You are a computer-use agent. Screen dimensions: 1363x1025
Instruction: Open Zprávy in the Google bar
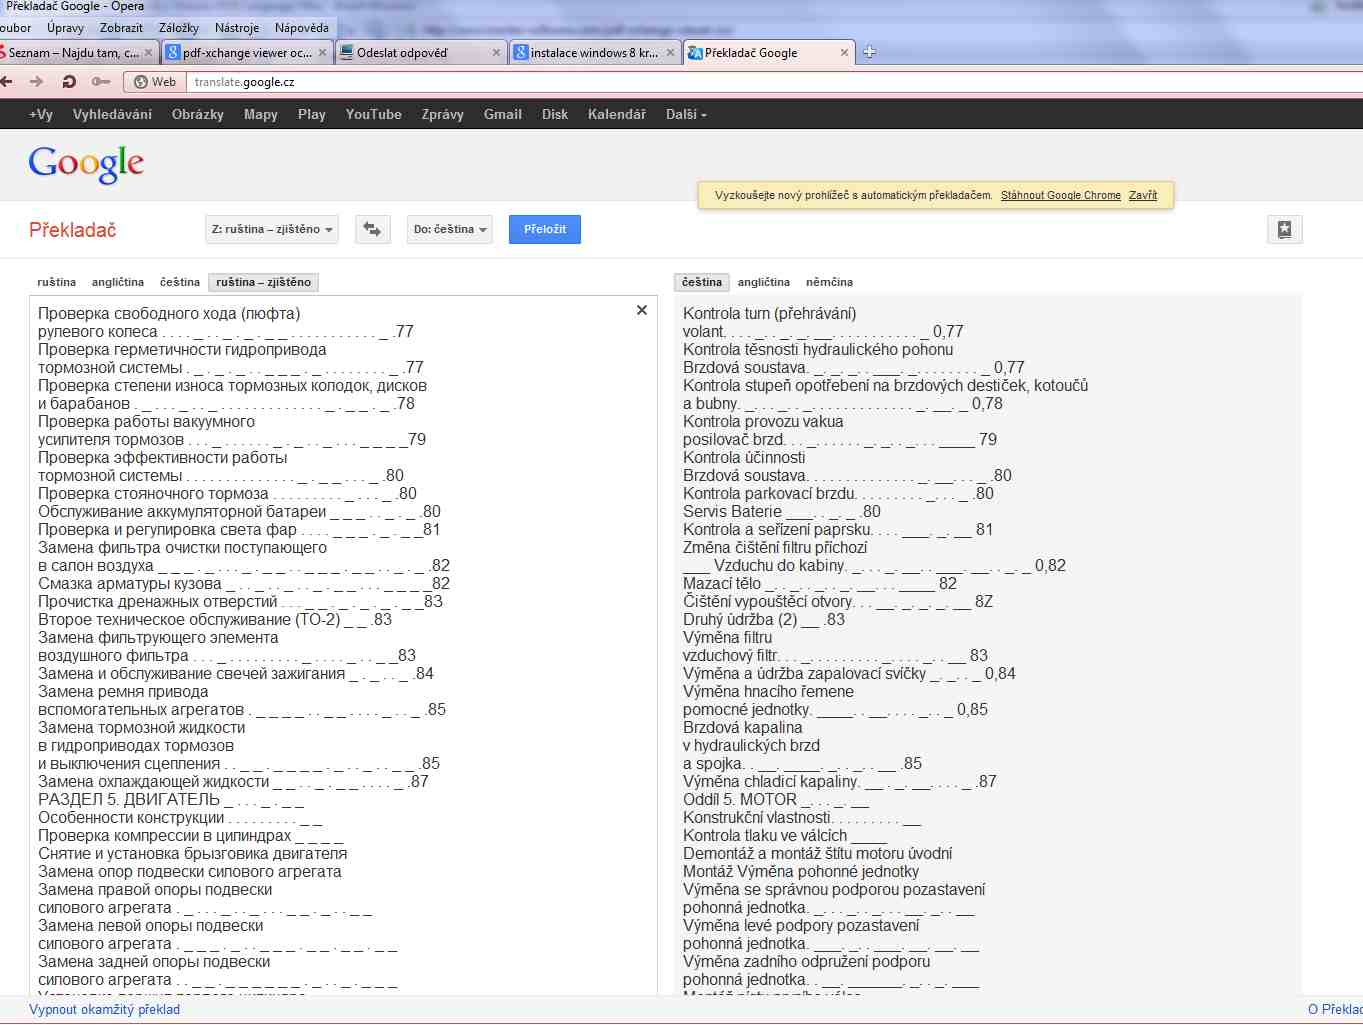click(443, 114)
